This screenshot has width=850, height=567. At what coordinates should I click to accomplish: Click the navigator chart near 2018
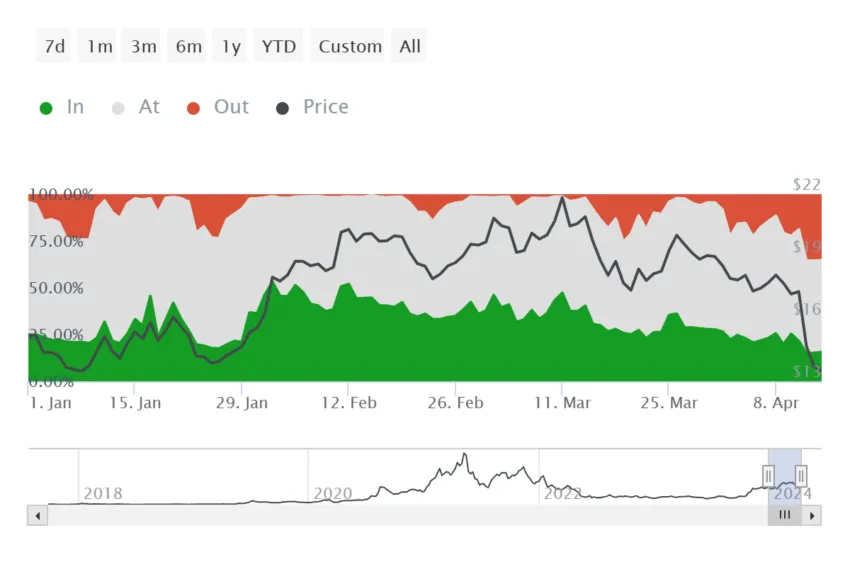click(102, 493)
